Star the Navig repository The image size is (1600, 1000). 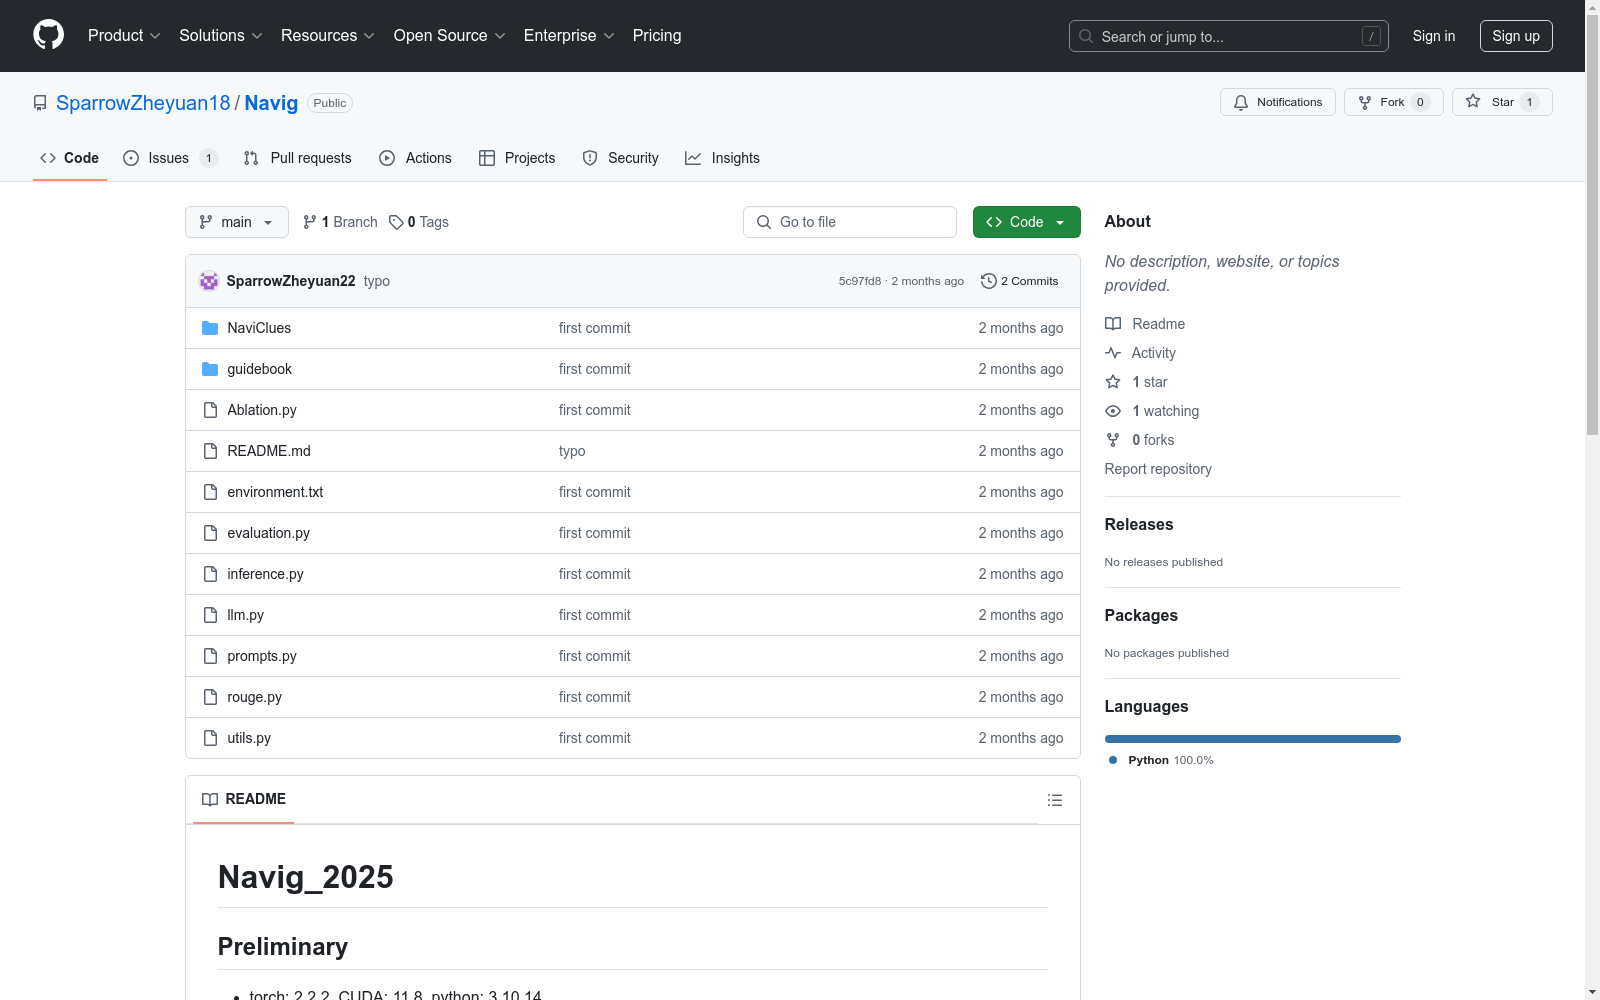coord(1502,102)
